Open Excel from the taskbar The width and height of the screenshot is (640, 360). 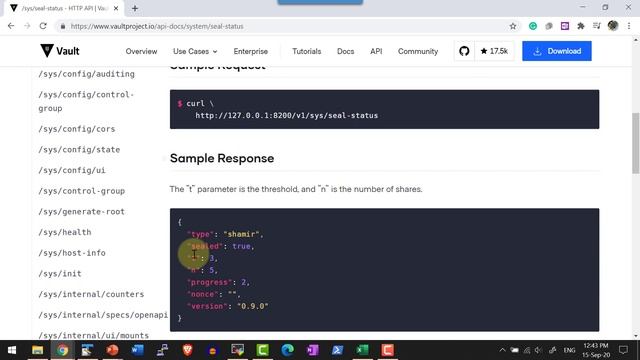[362, 350]
